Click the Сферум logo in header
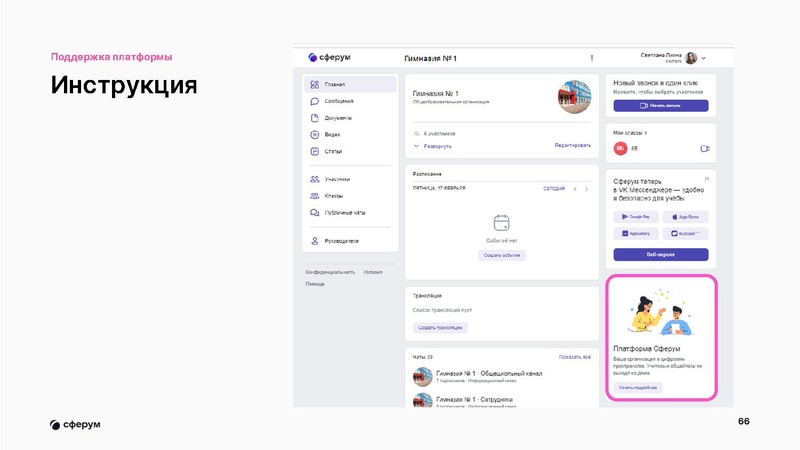 click(x=330, y=58)
